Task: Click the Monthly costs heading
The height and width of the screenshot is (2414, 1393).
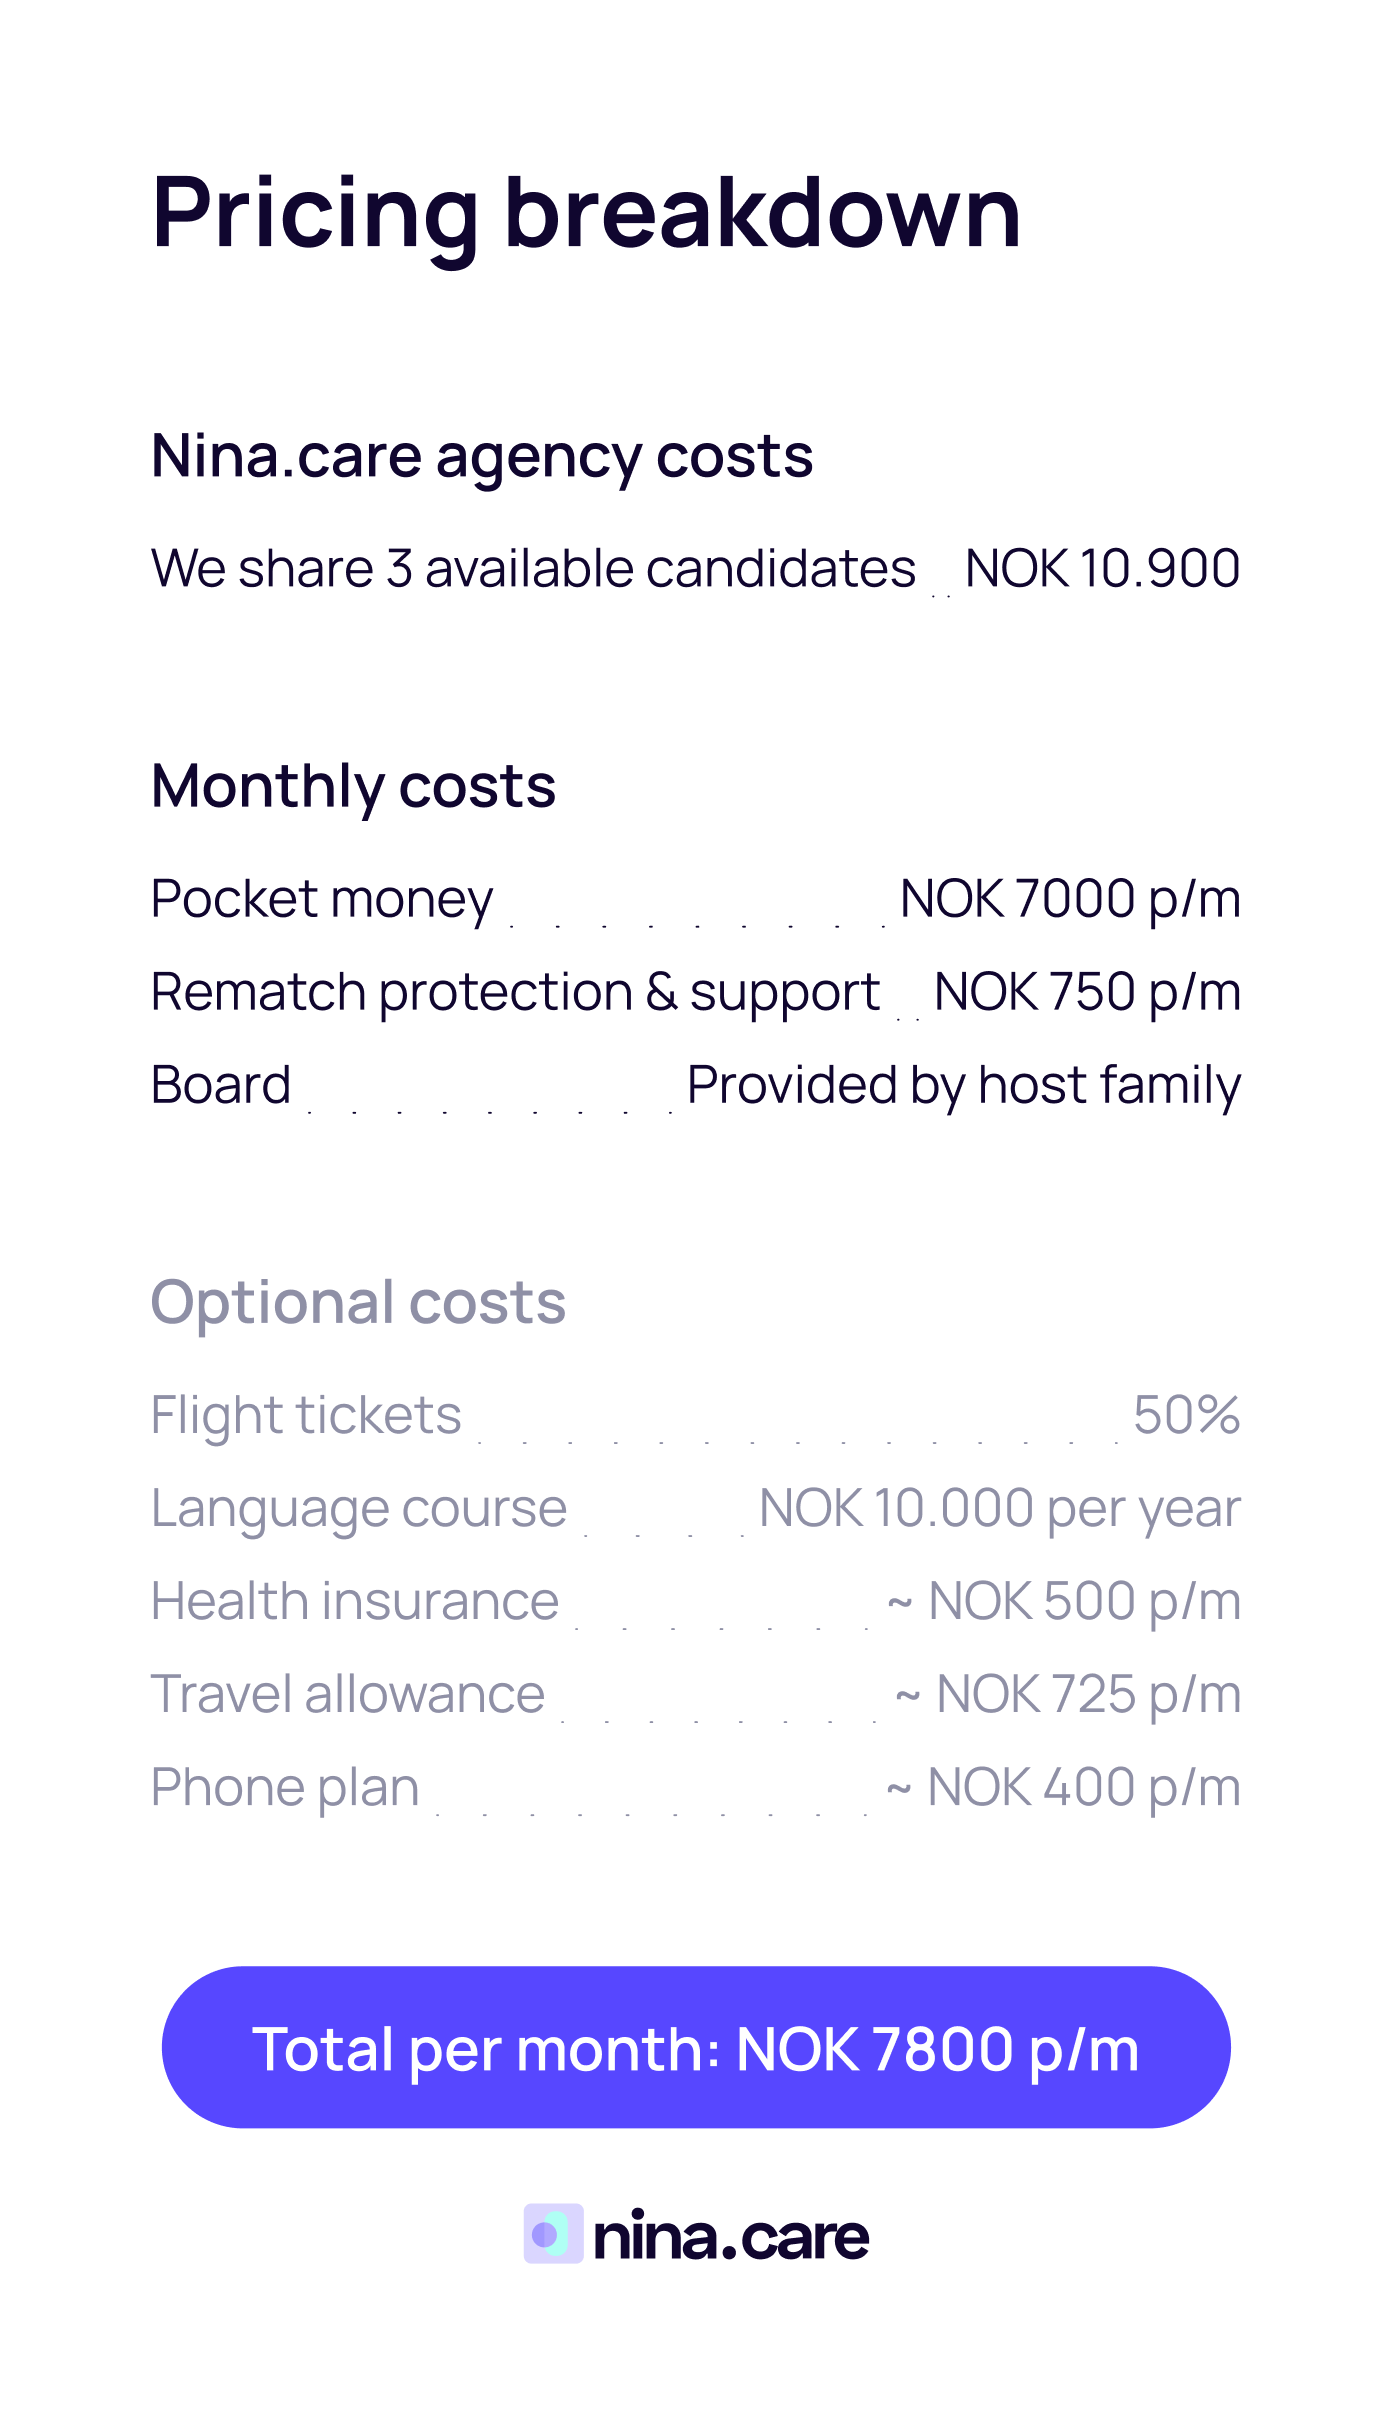Action: coord(353,786)
